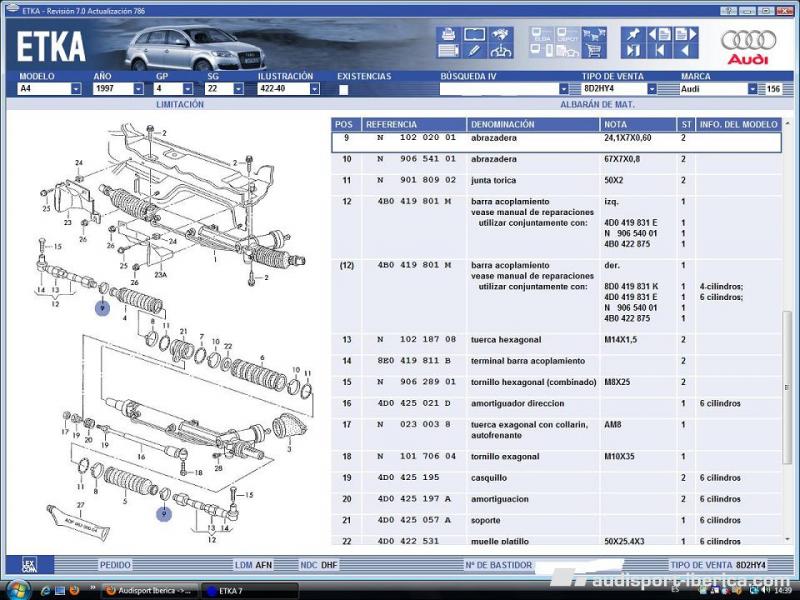Click the multiple shopping carts icon
Image resolution: width=800 pixels, height=600 pixels.
pos(593,35)
